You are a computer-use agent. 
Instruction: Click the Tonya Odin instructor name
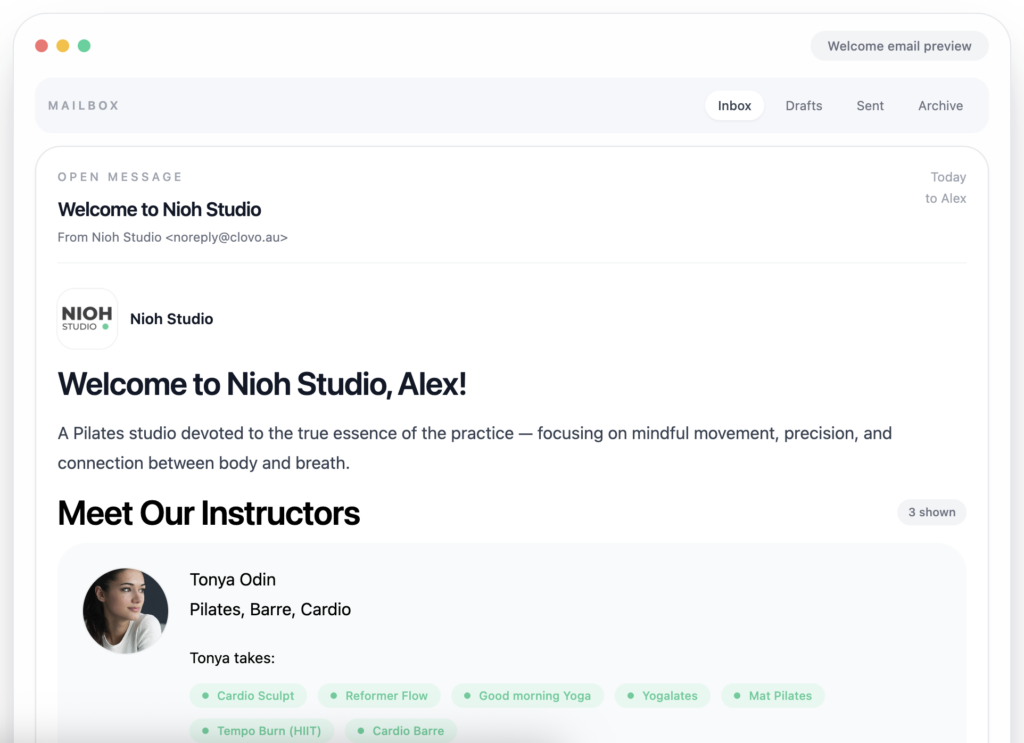[x=232, y=580]
